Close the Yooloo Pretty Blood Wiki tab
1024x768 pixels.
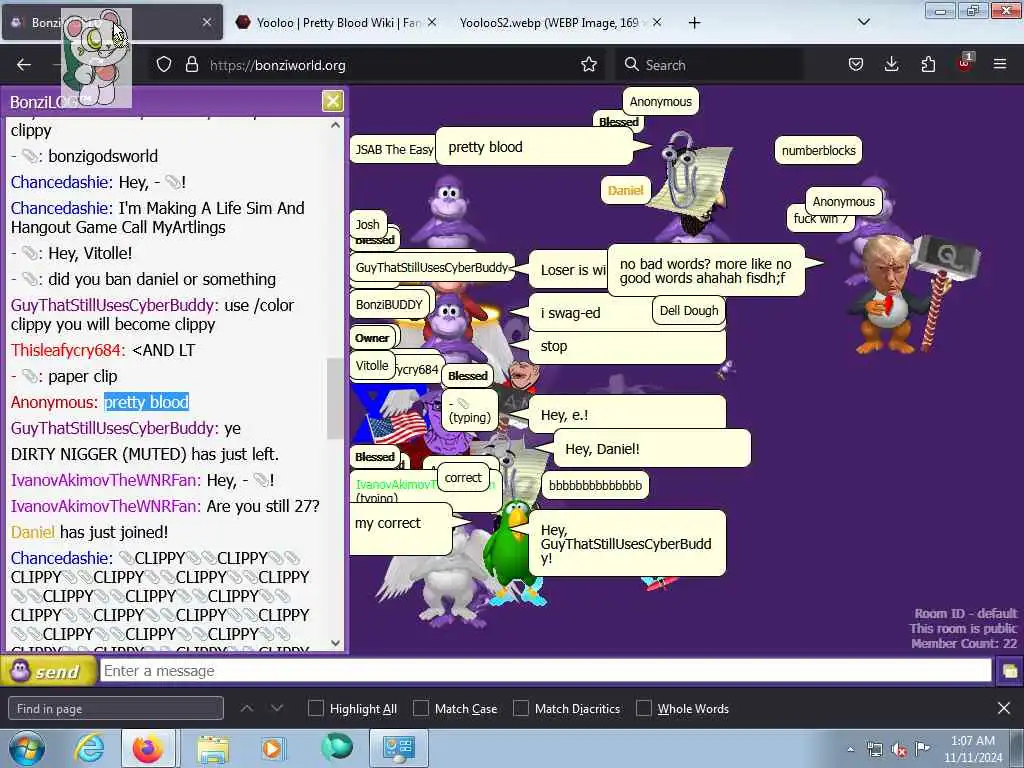[x=432, y=22]
